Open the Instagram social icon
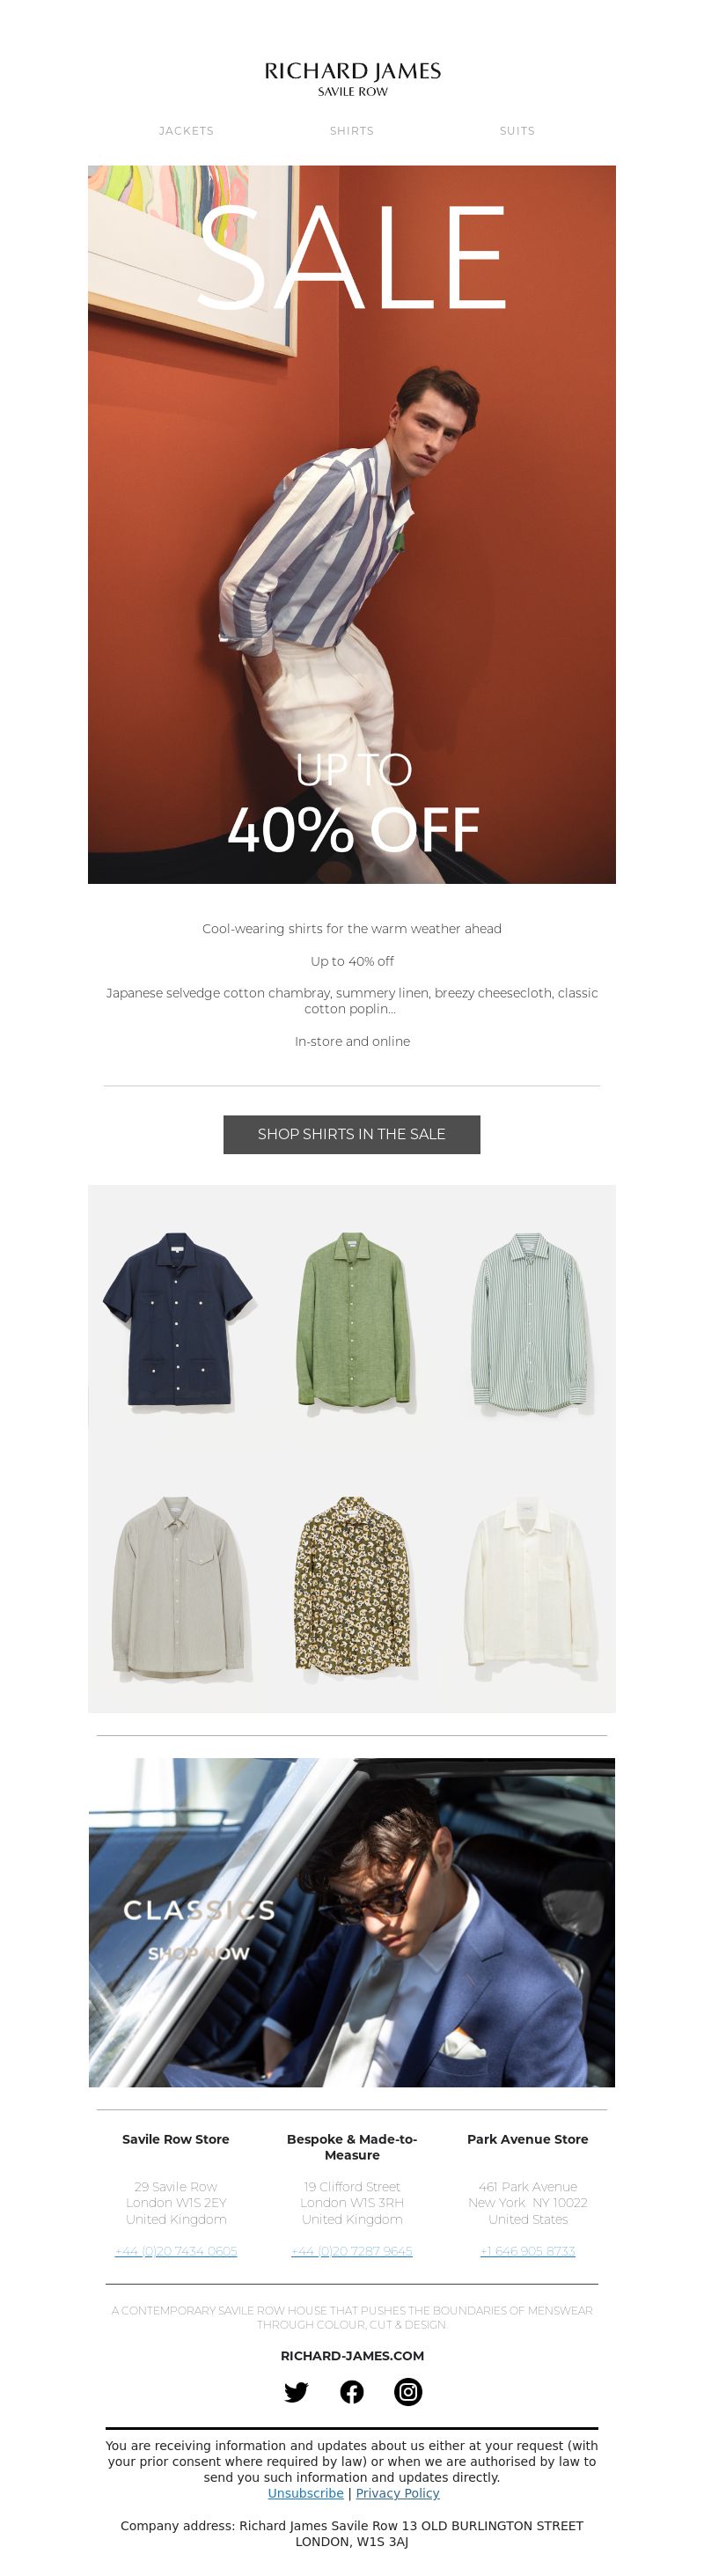 pos(408,2391)
